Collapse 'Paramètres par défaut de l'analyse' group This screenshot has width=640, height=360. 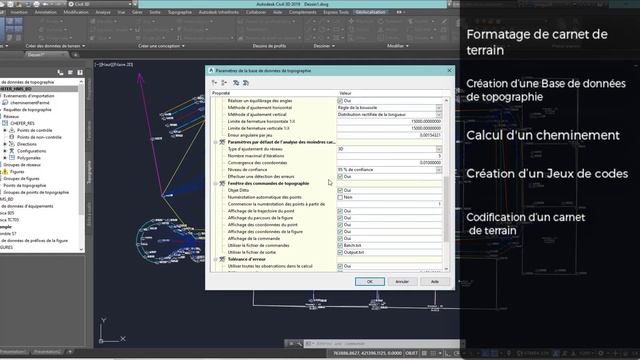[216, 142]
